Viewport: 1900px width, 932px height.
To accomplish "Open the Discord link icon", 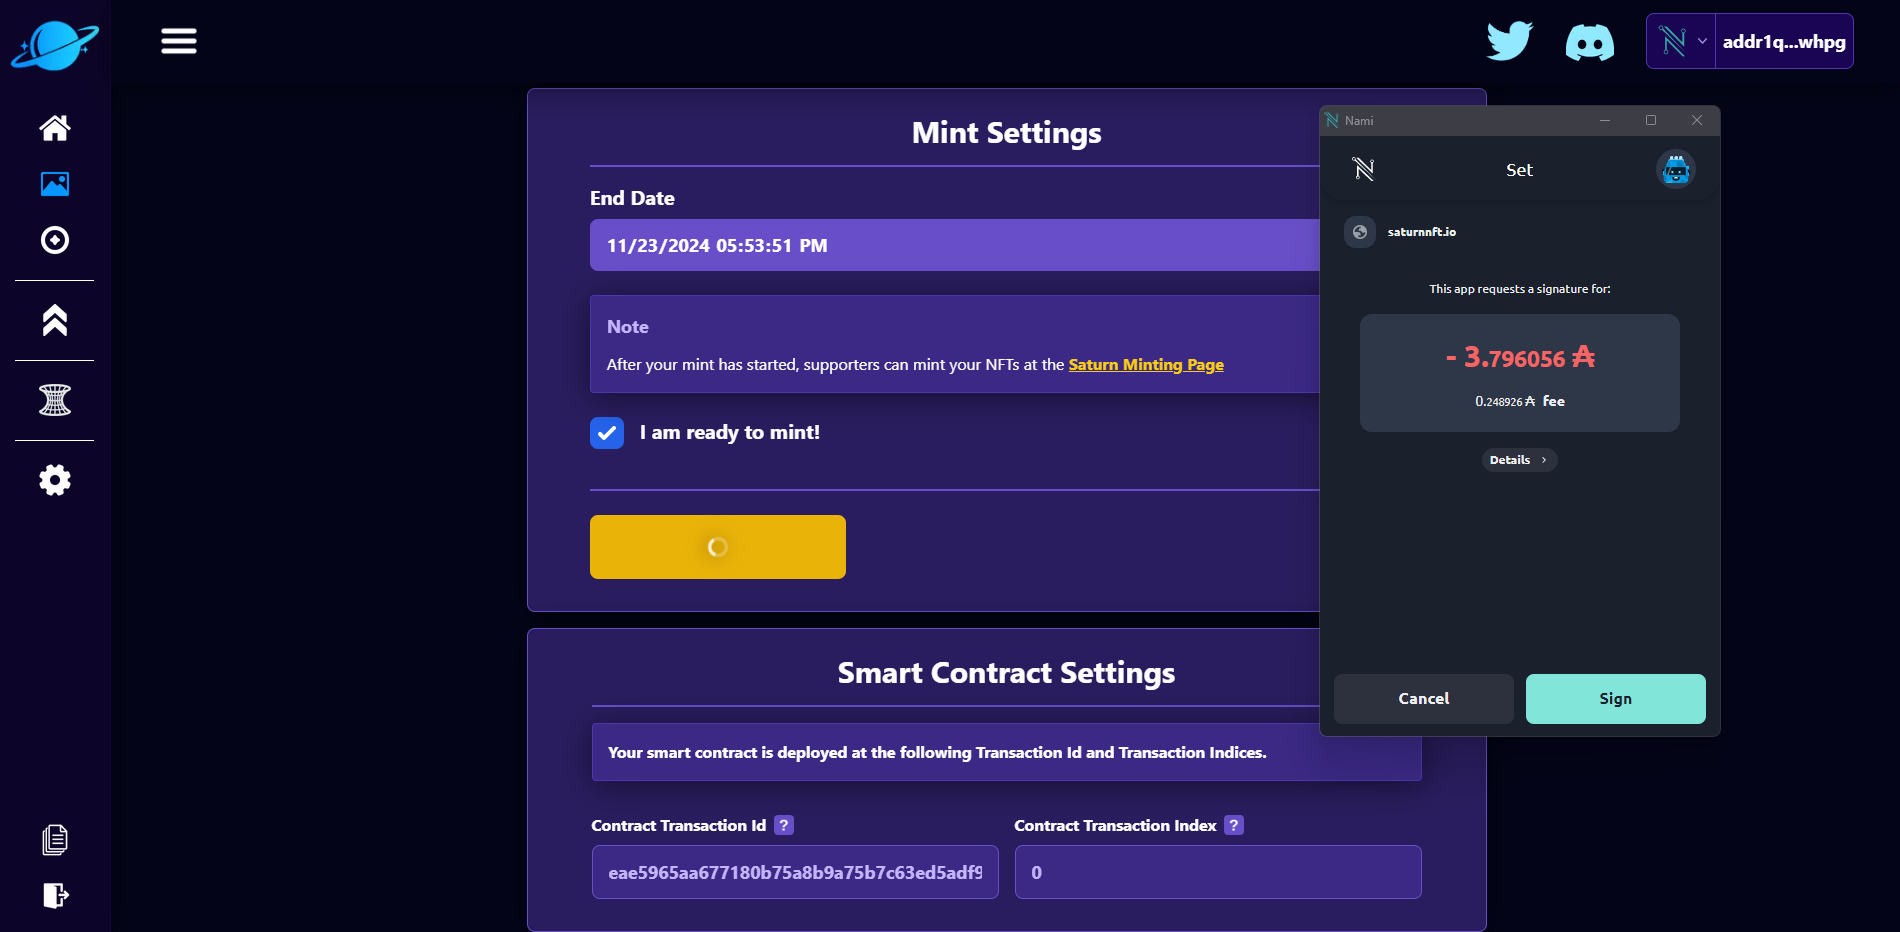I will tap(1590, 43).
